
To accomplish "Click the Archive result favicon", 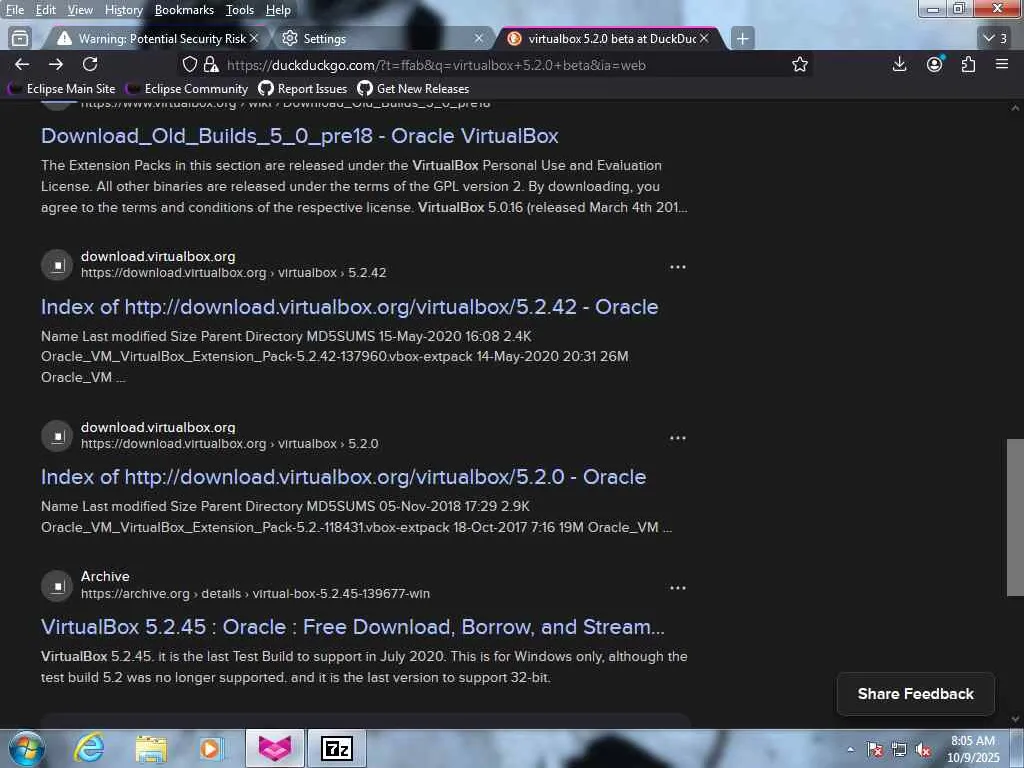I will pos(57,586).
